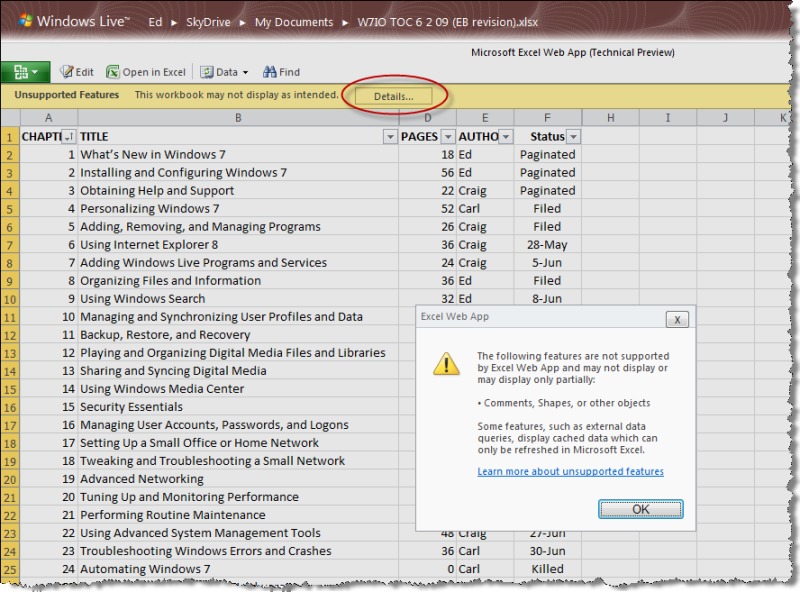The image size is (800, 592).
Task: Select row 2 header
Action: click(10, 155)
